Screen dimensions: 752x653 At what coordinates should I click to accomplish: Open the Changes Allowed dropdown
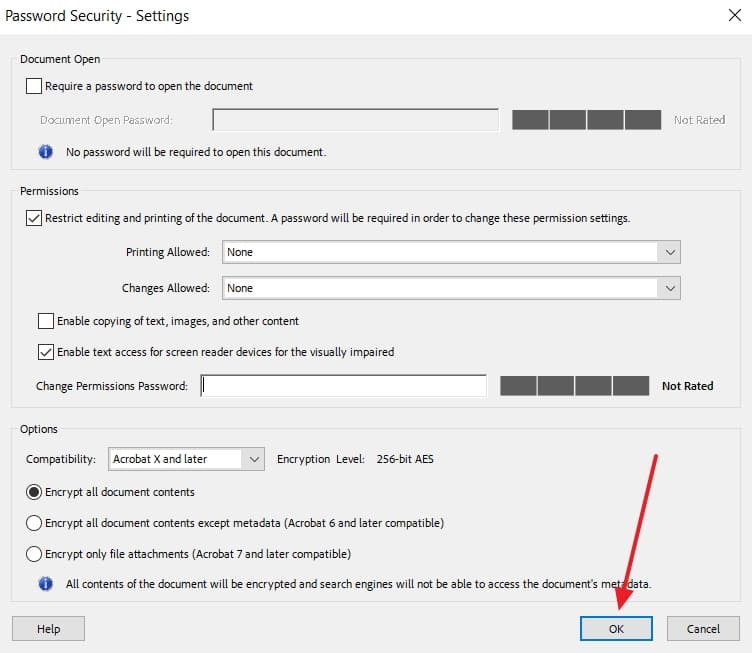(451, 288)
